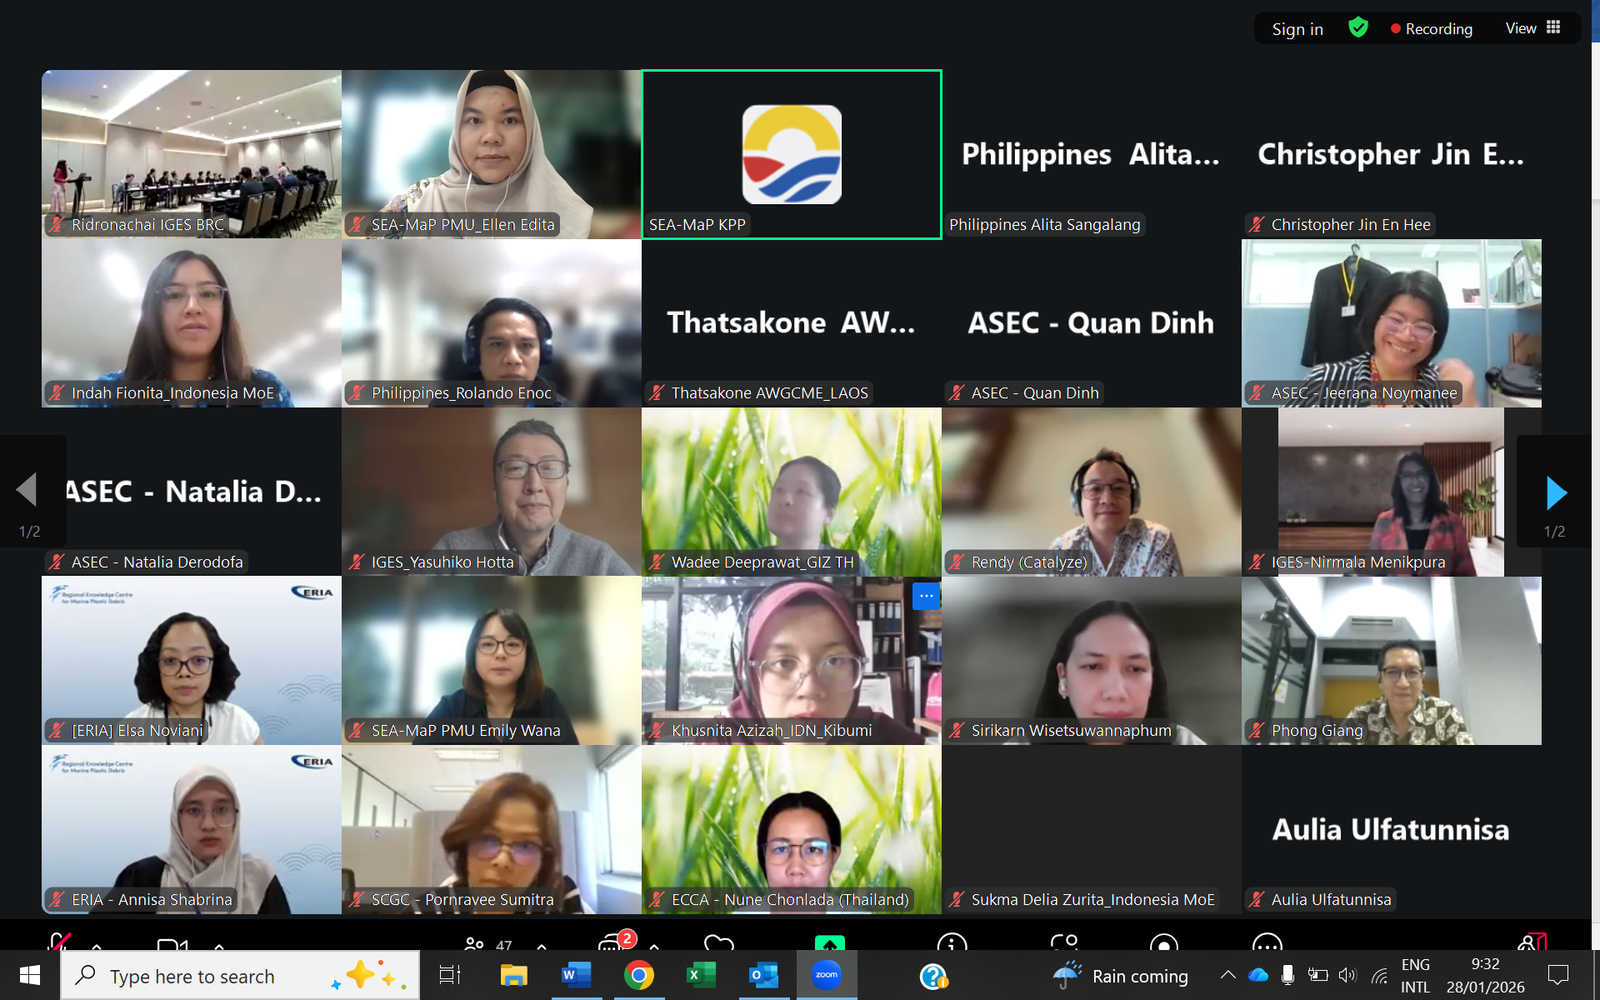Toggle the camera video on
Screen dimensions: 1600x1000
172,944
